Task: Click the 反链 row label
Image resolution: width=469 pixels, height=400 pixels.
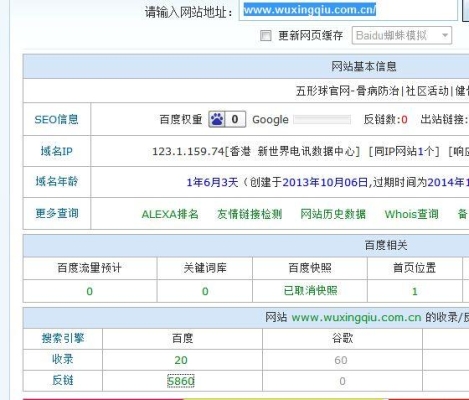Action: pos(63,380)
